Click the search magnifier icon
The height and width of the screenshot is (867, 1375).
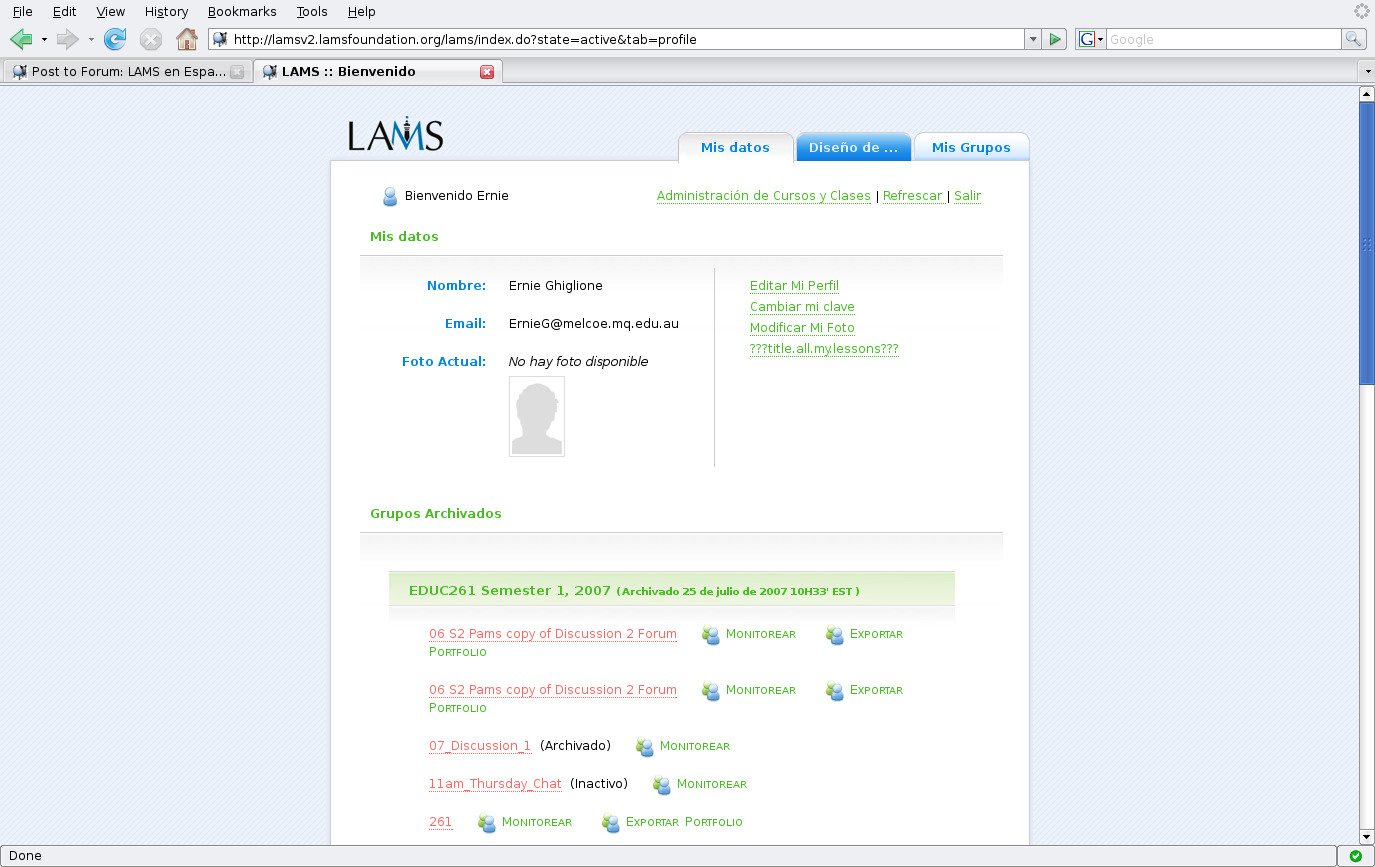point(1353,39)
